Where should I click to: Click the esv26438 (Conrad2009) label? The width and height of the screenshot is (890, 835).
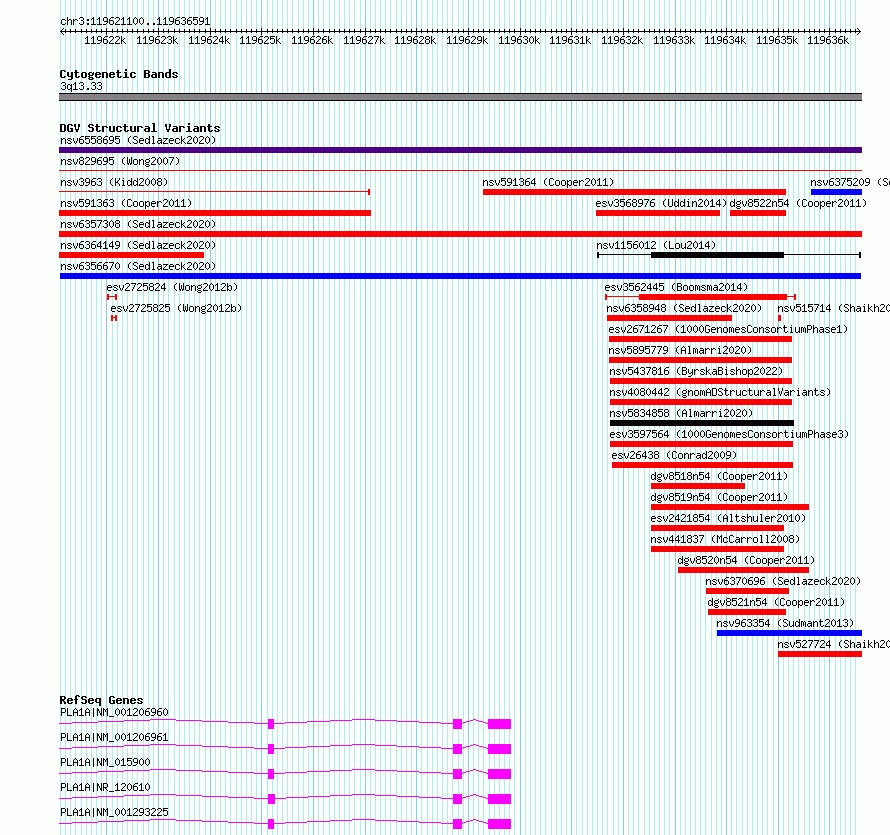click(674, 455)
